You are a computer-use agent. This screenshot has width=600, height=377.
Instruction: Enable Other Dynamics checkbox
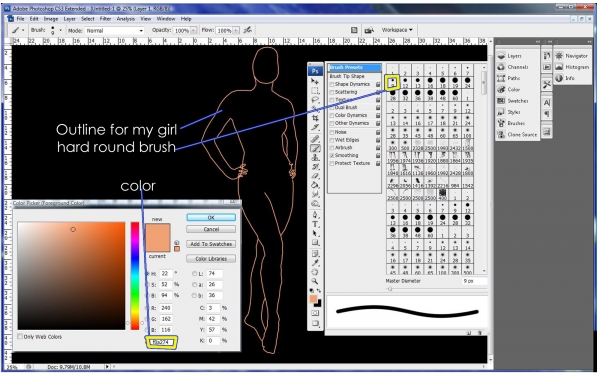coord(332,123)
